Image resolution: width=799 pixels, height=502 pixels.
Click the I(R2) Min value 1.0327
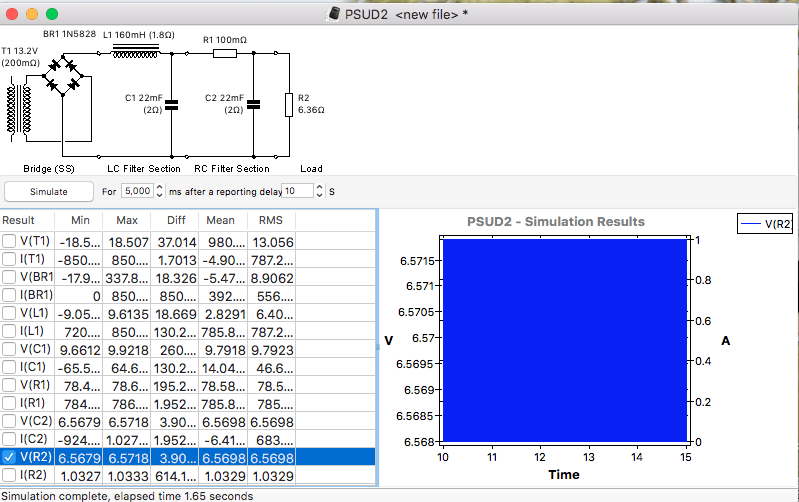click(81, 477)
